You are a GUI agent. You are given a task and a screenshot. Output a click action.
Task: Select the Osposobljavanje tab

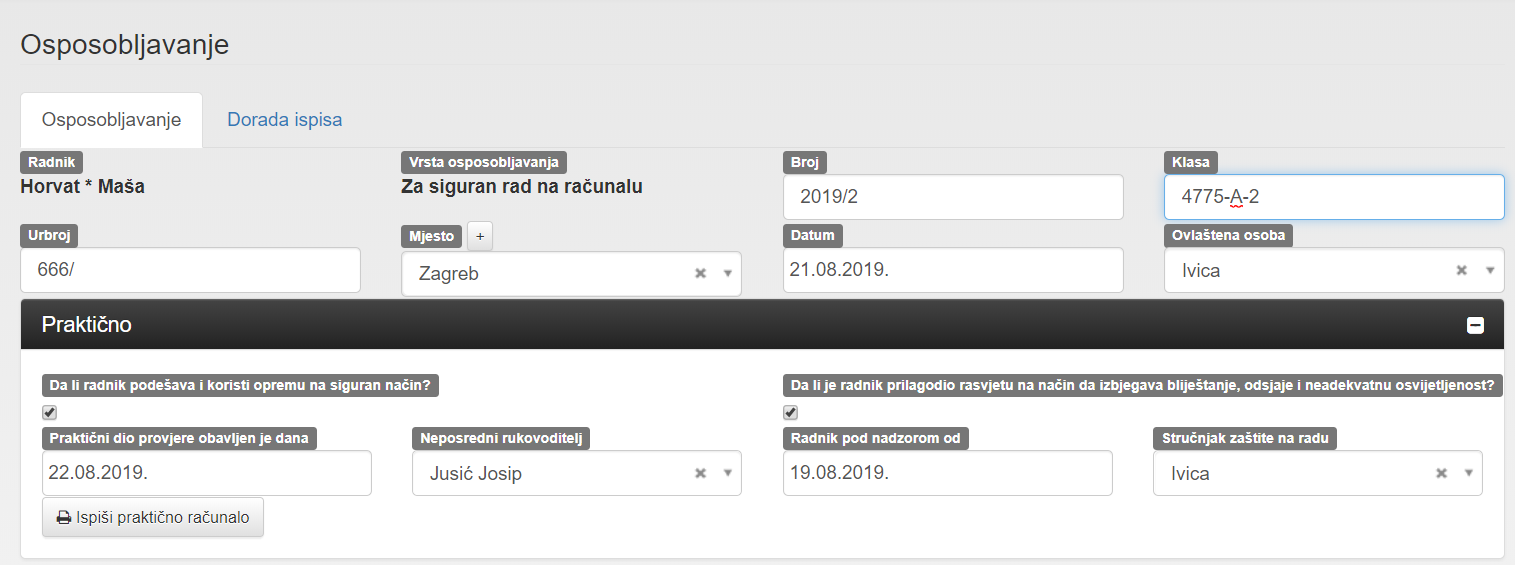tap(111, 120)
